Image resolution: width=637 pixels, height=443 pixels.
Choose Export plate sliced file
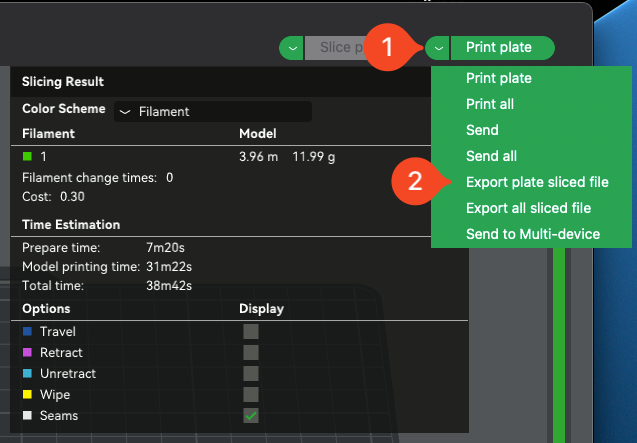tap(537, 182)
